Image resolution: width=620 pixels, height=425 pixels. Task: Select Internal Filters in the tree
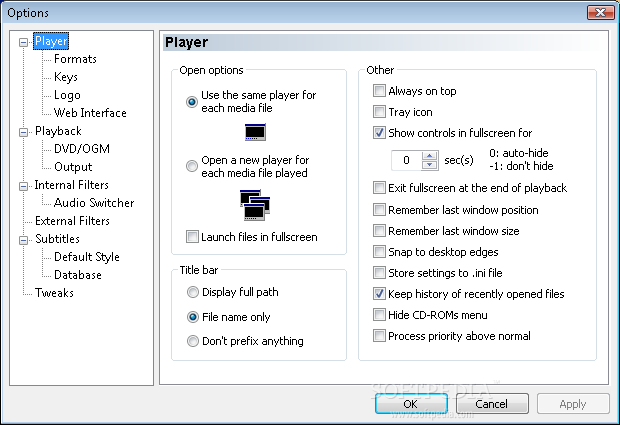click(72, 185)
